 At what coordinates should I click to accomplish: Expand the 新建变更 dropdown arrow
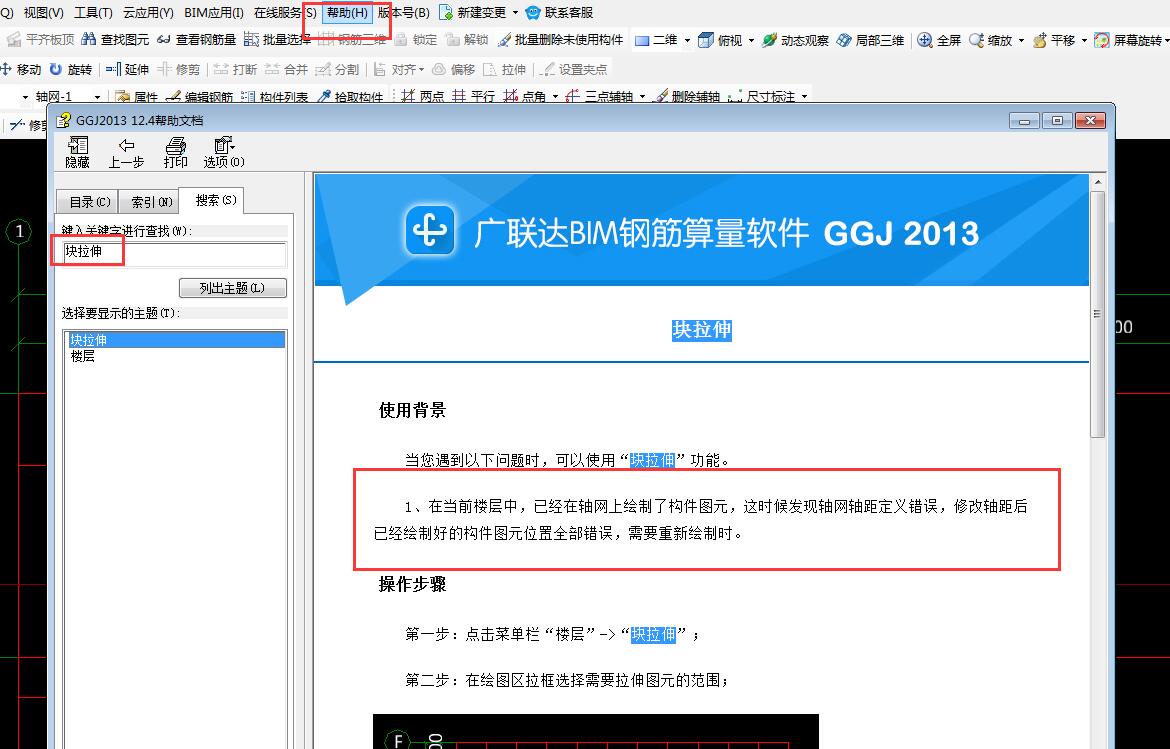515,13
